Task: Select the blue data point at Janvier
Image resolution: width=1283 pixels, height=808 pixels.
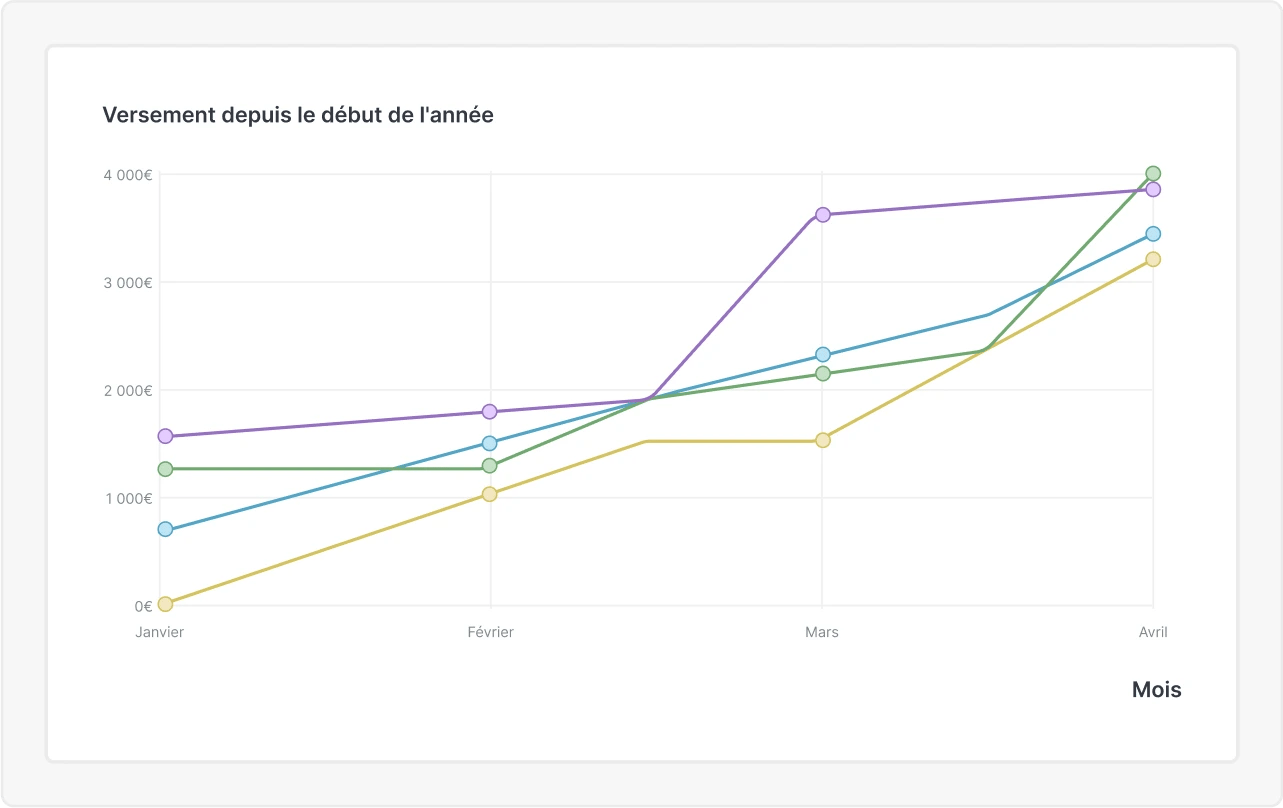Action: pyautogui.click(x=166, y=529)
